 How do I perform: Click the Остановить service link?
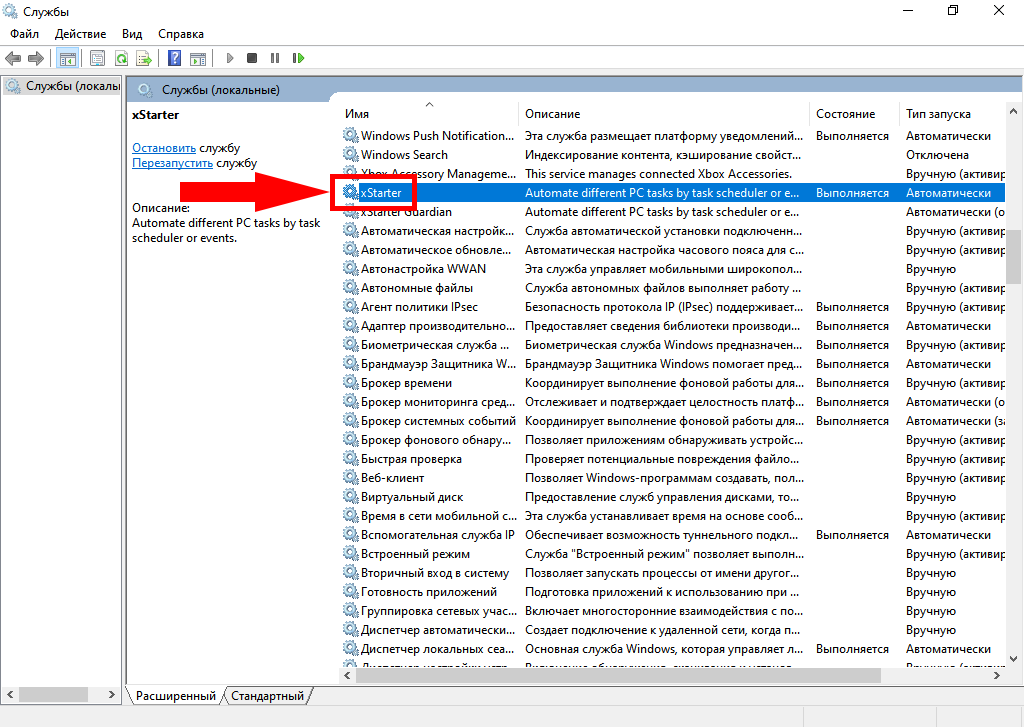pyautogui.click(x=164, y=148)
